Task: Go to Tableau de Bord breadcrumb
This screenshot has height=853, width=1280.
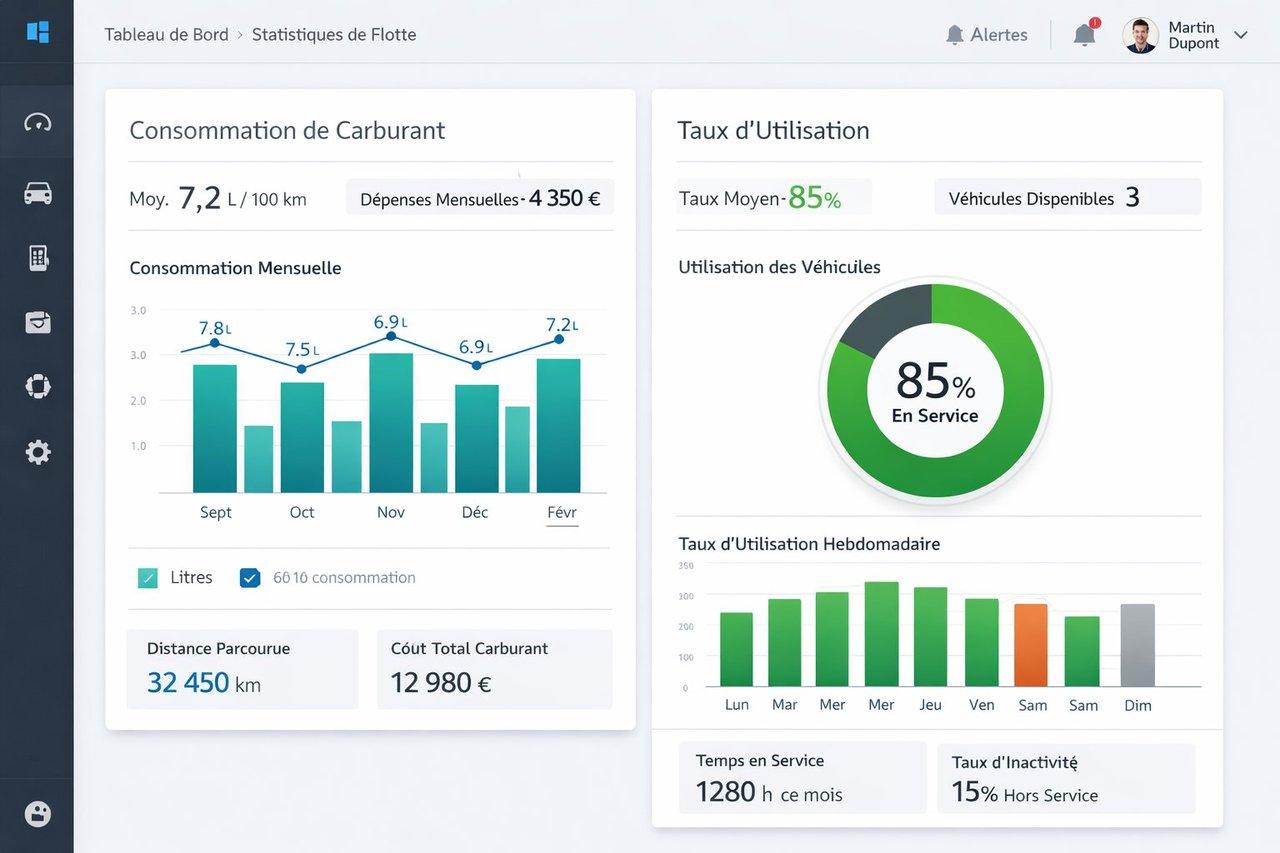Action: coord(165,34)
